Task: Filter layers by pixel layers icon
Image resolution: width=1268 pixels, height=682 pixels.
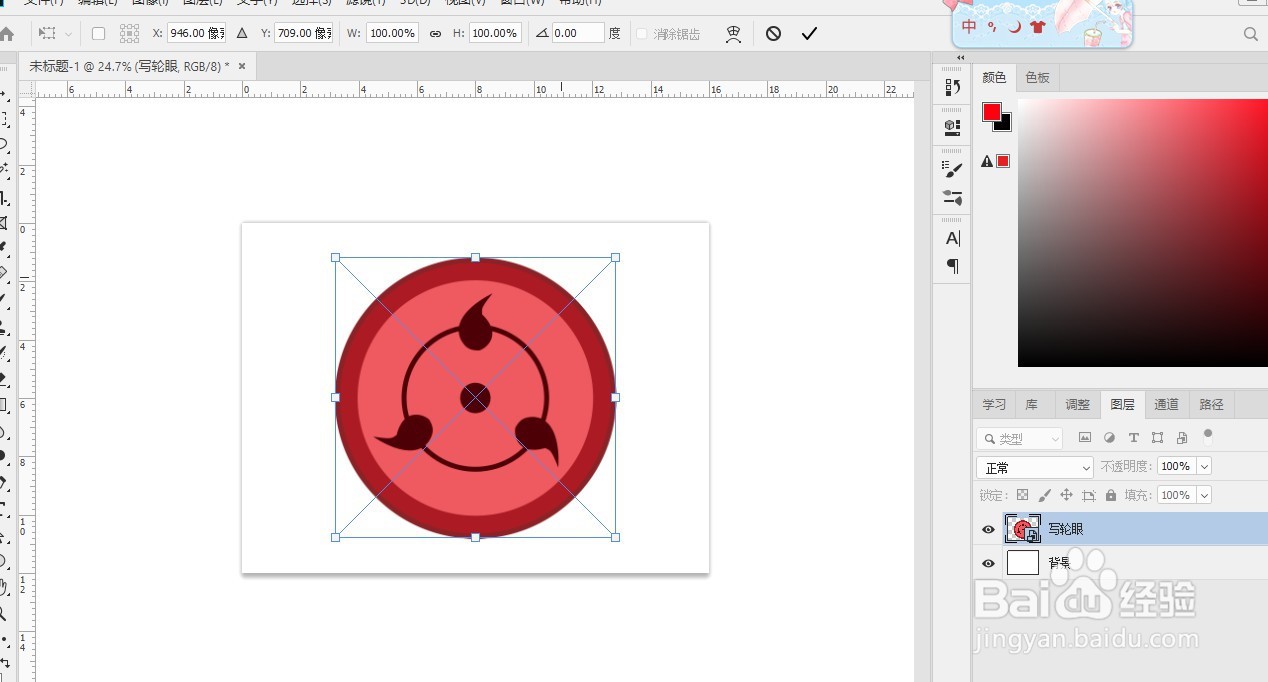Action: click(x=1085, y=438)
